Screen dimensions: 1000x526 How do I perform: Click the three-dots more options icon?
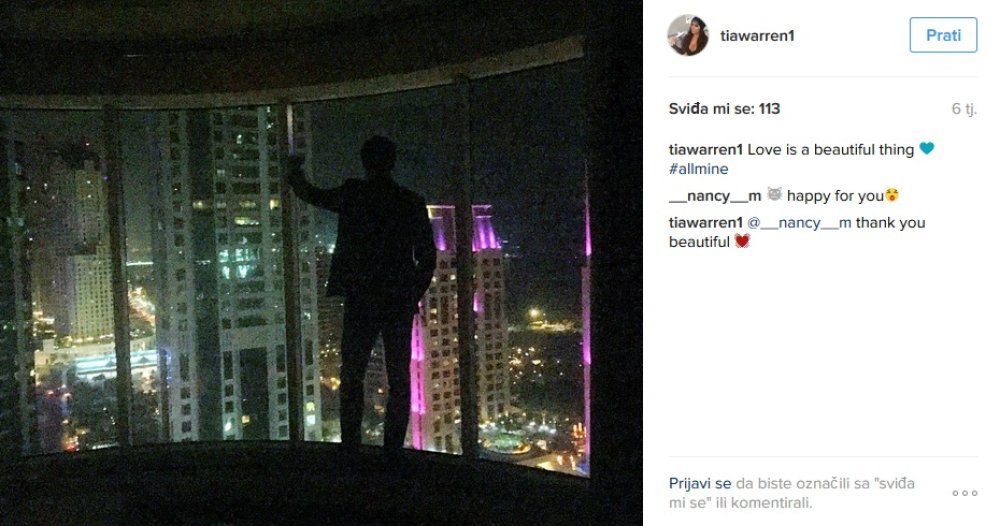964,493
